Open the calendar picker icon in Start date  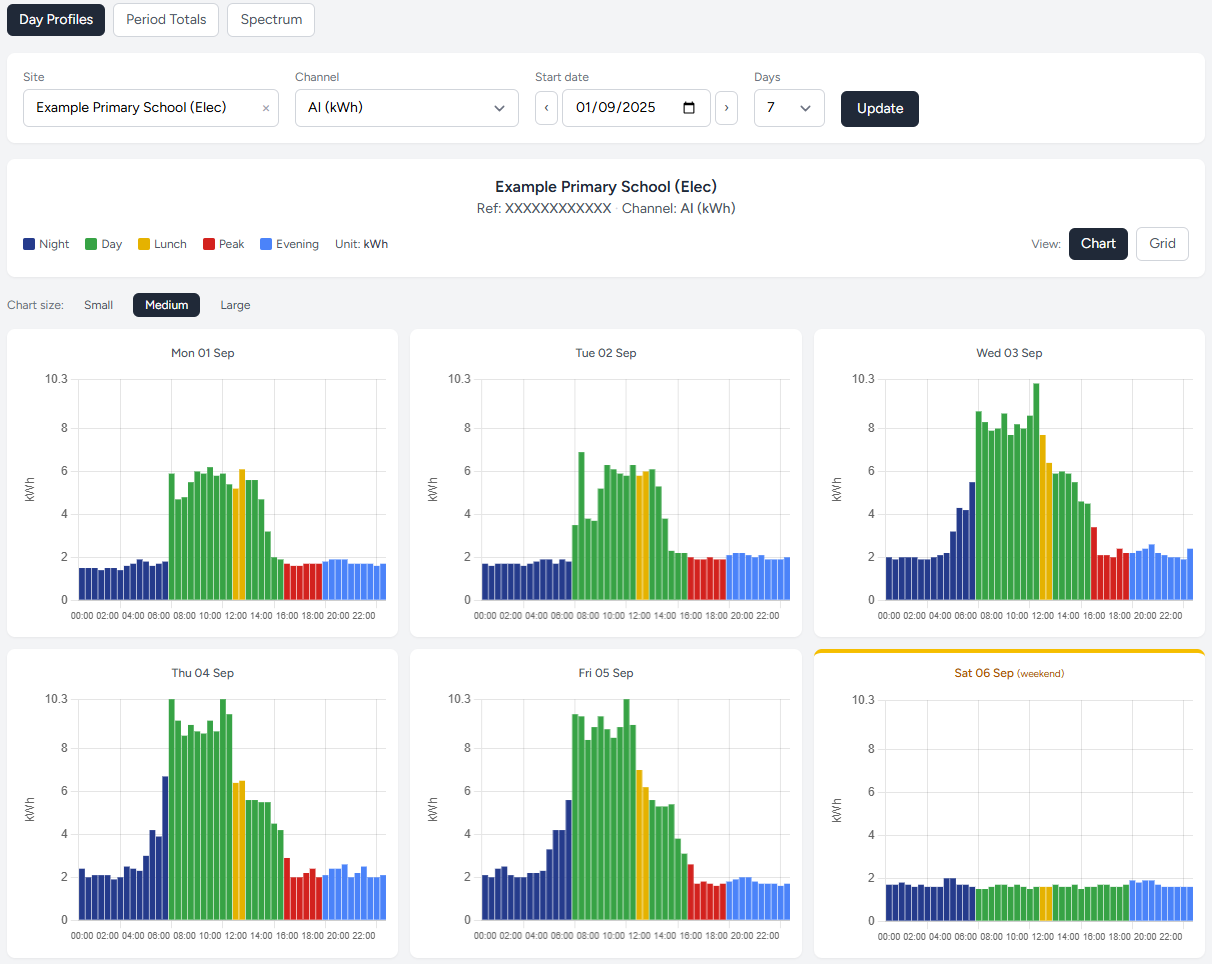(689, 108)
